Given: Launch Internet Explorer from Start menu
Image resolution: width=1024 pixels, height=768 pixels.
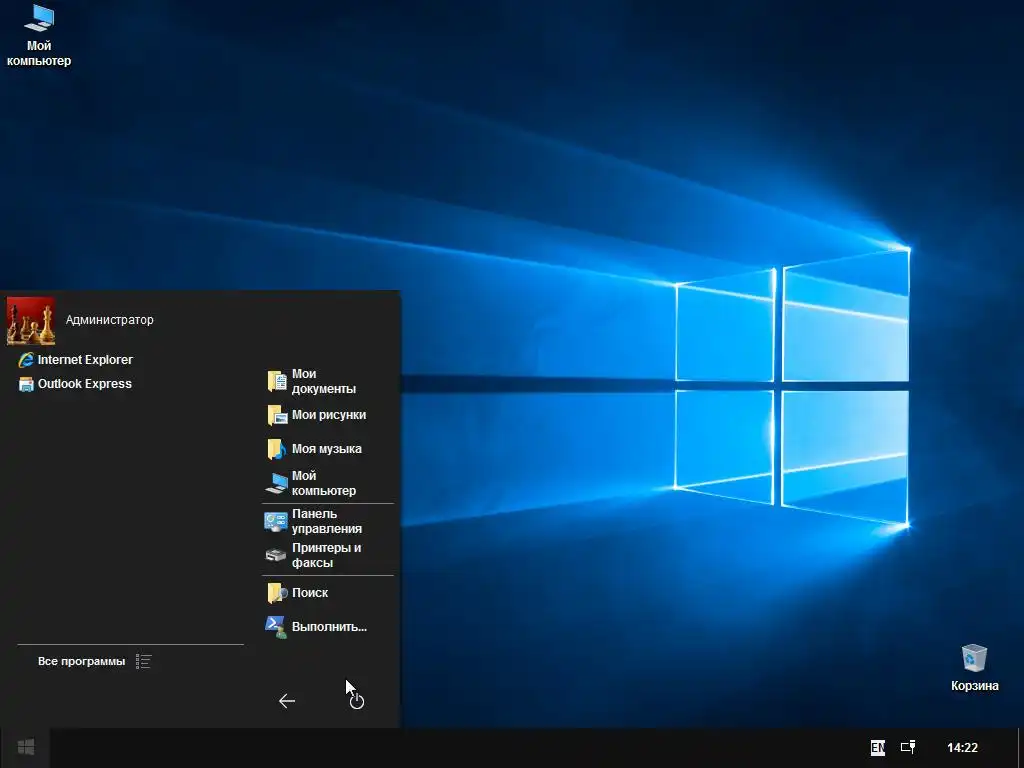Looking at the screenshot, I should (x=76, y=360).
